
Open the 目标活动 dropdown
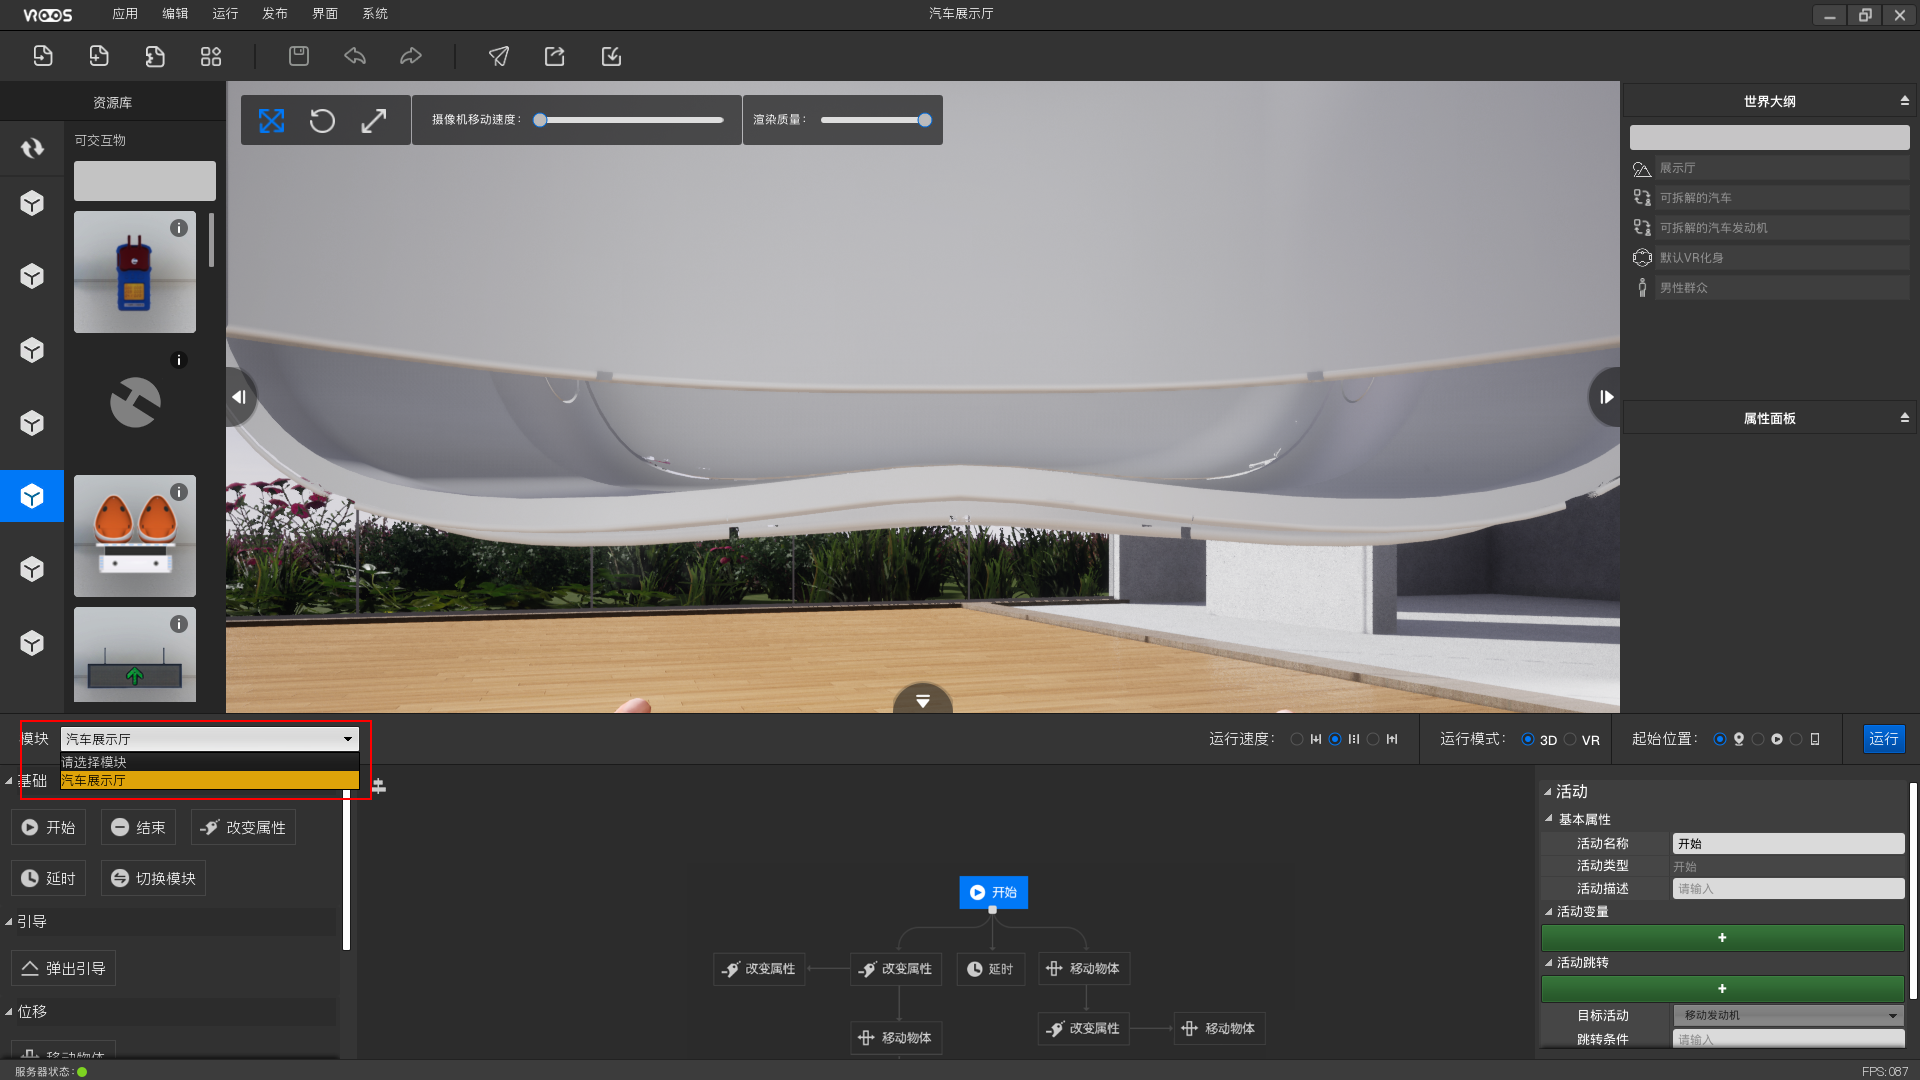tap(1788, 1015)
